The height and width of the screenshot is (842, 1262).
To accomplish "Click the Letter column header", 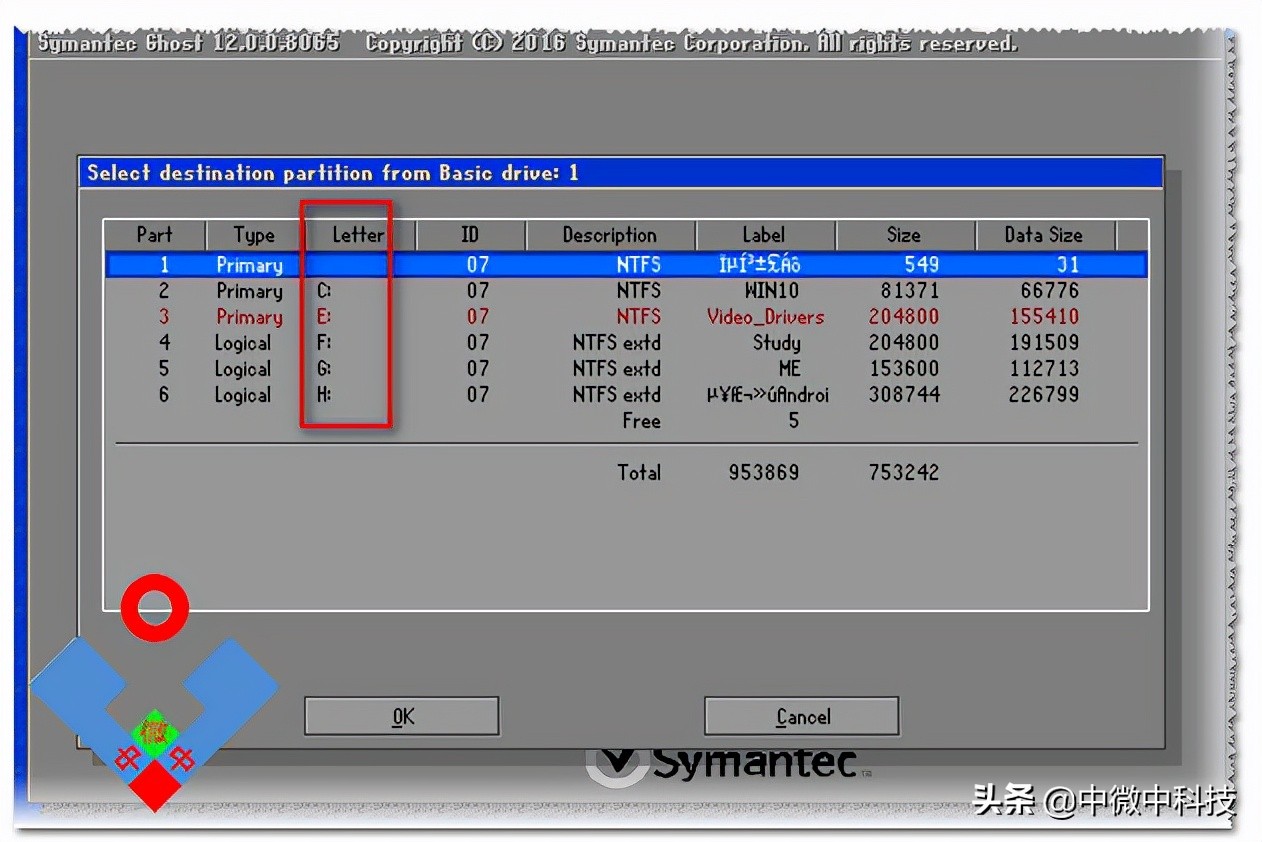I will (x=358, y=235).
